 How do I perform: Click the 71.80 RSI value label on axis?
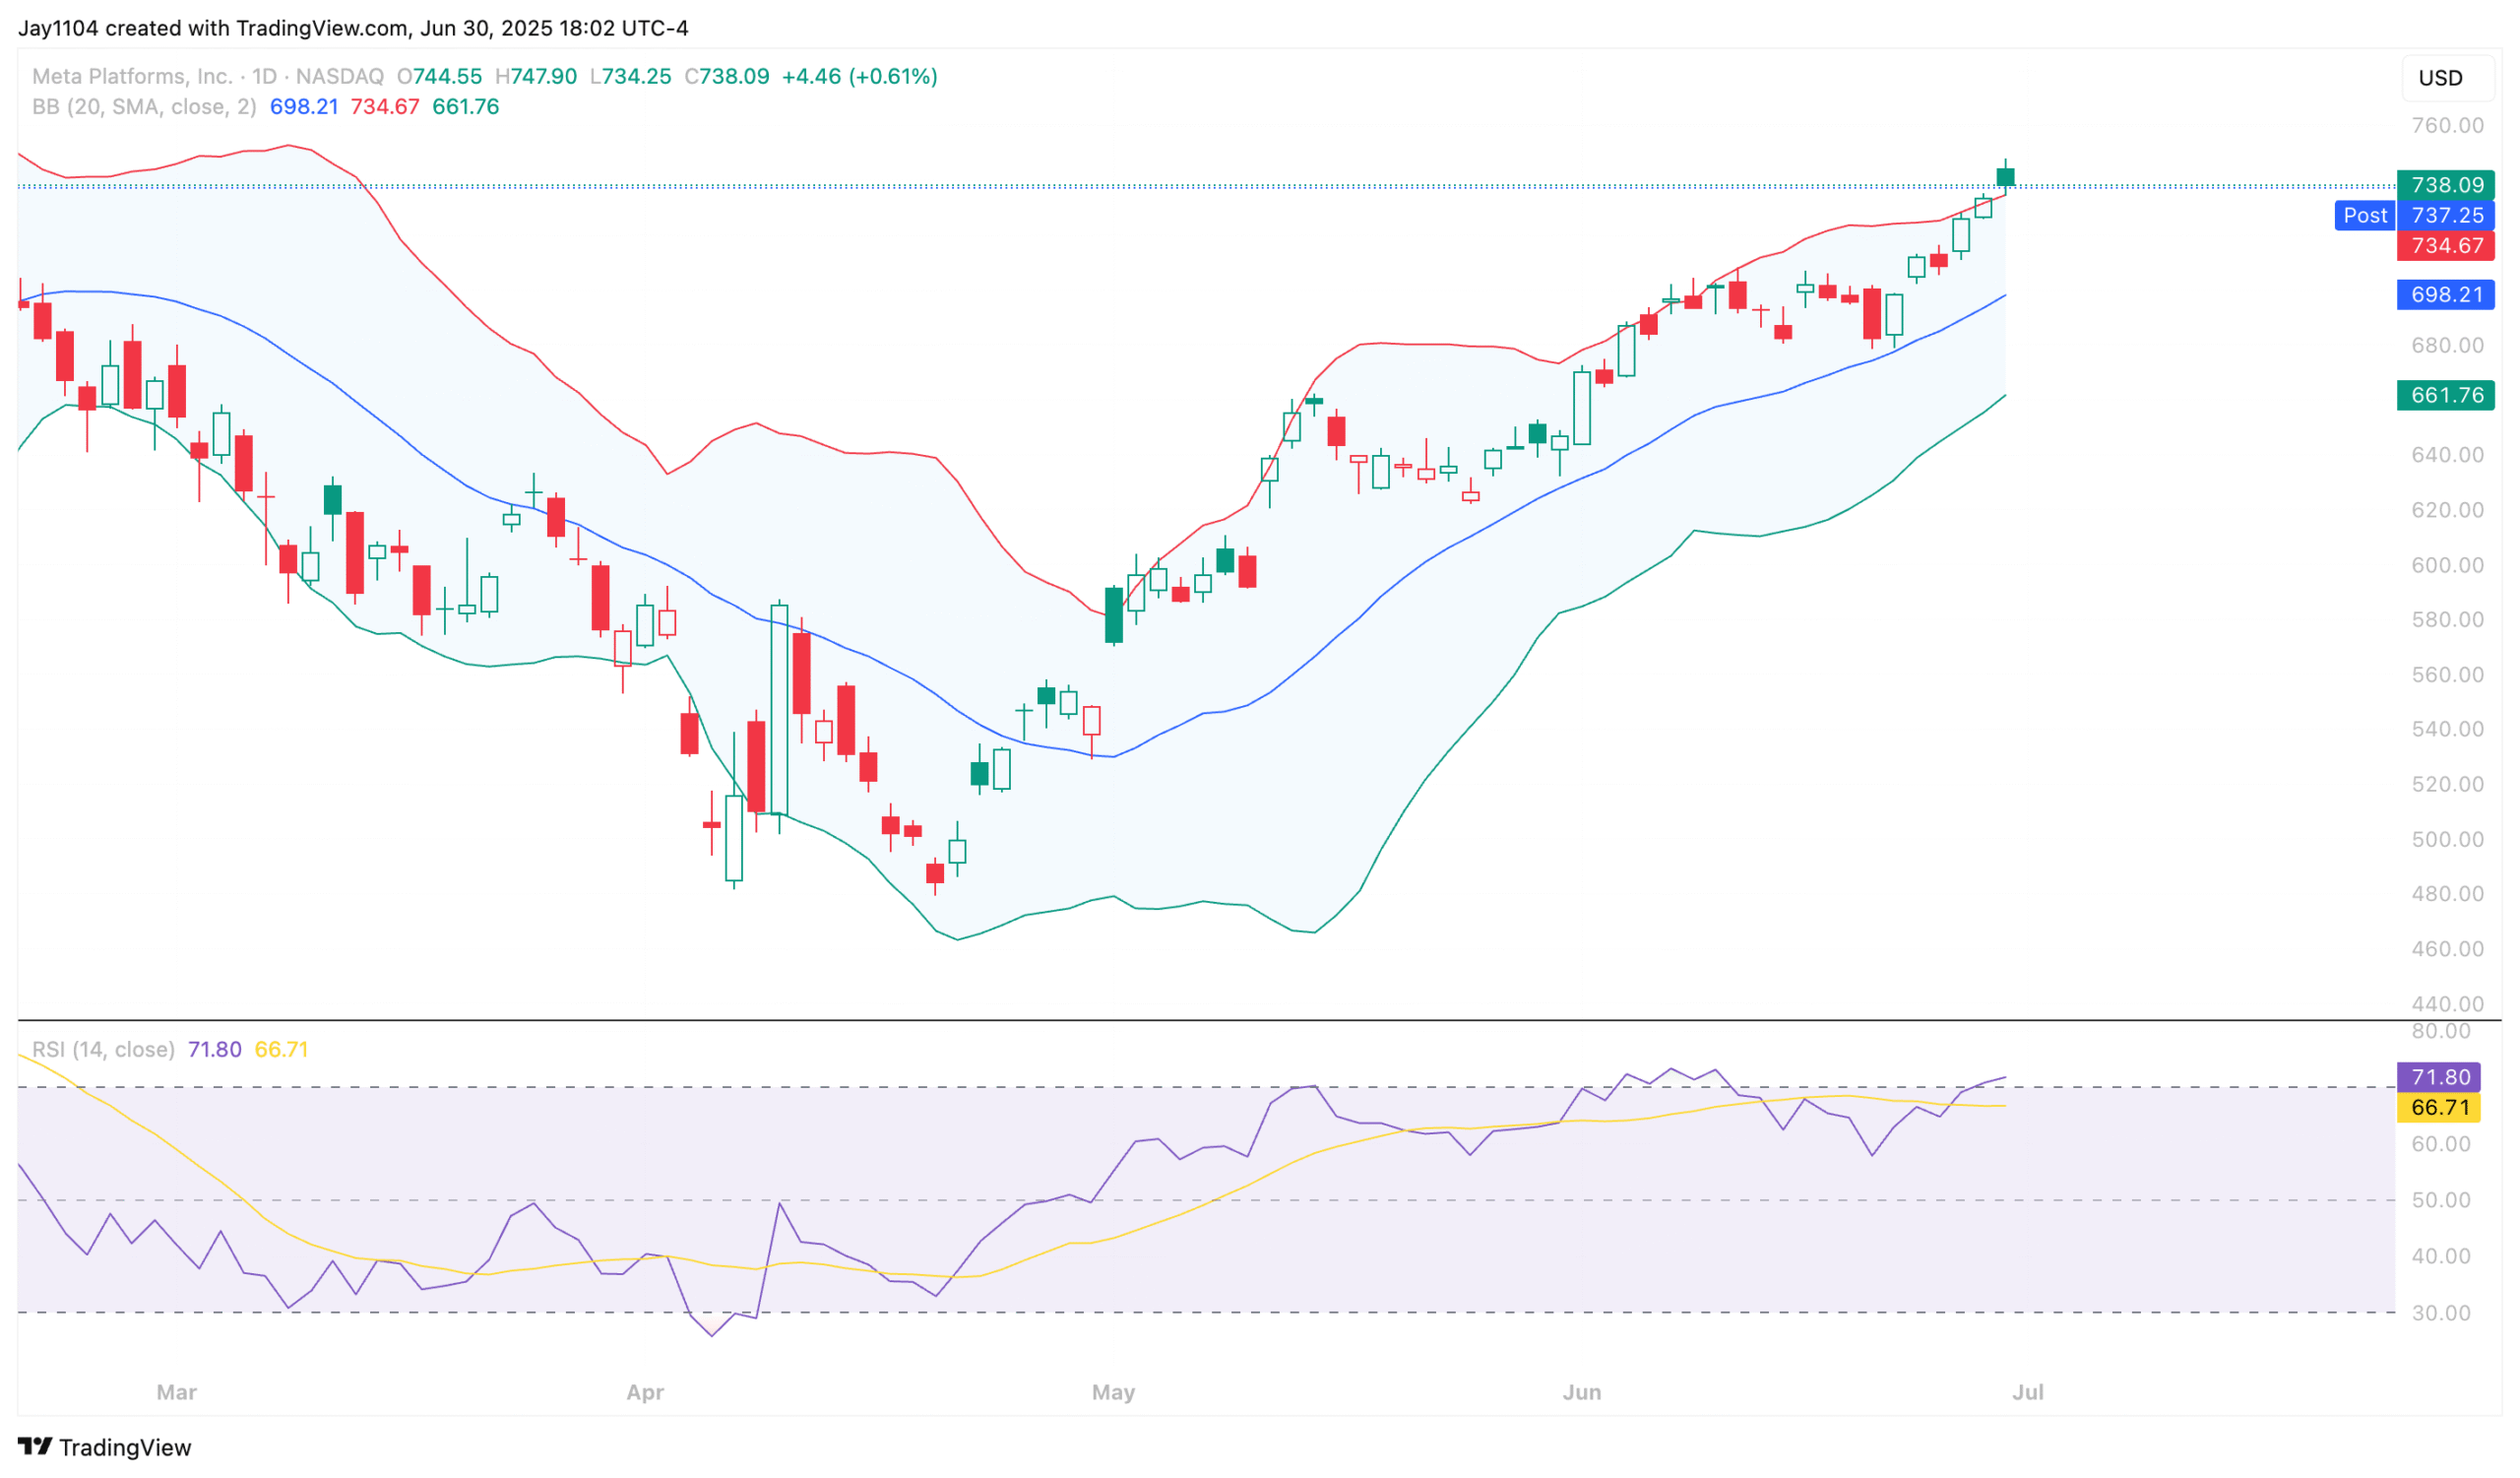pyautogui.click(x=2439, y=1077)
